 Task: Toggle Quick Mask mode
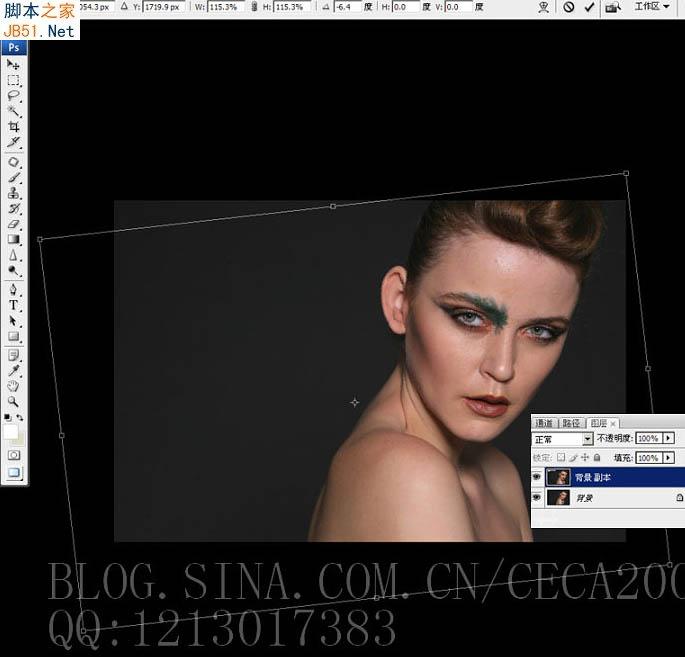click(x=14, y=455)
